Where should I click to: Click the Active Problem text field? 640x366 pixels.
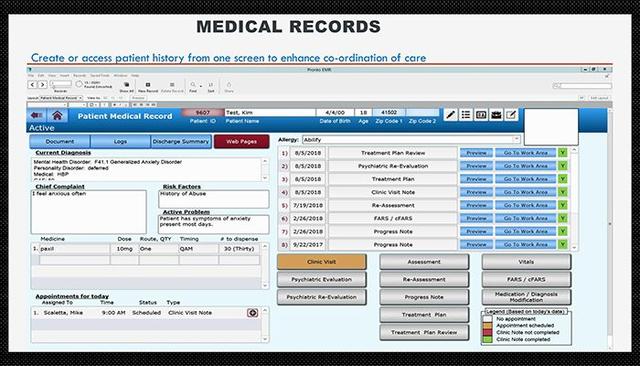(213, 224)
